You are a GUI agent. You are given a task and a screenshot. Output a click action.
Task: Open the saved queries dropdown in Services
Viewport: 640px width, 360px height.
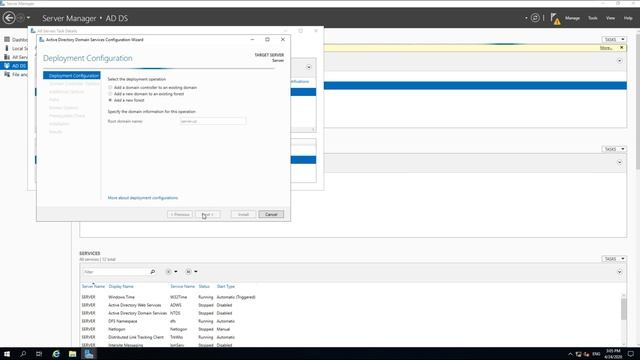point(191,272)
